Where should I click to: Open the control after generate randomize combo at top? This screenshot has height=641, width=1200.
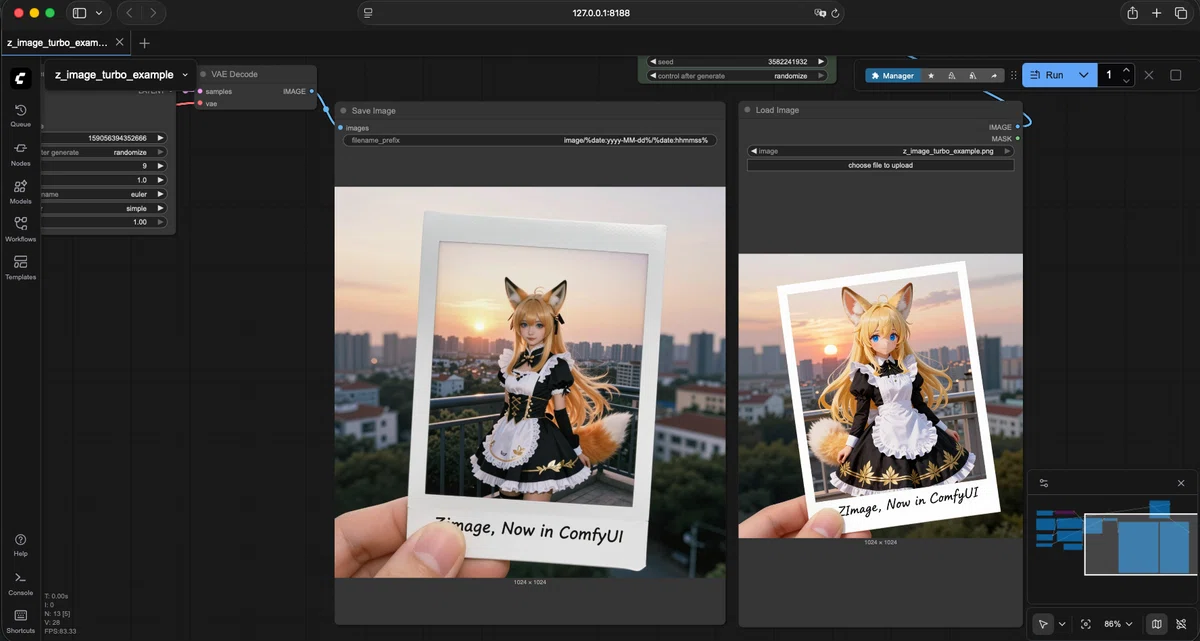point(737,76)
